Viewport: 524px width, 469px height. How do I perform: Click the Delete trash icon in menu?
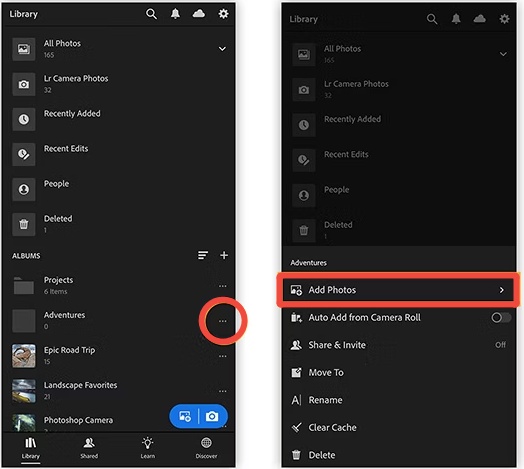click(296, 455)
